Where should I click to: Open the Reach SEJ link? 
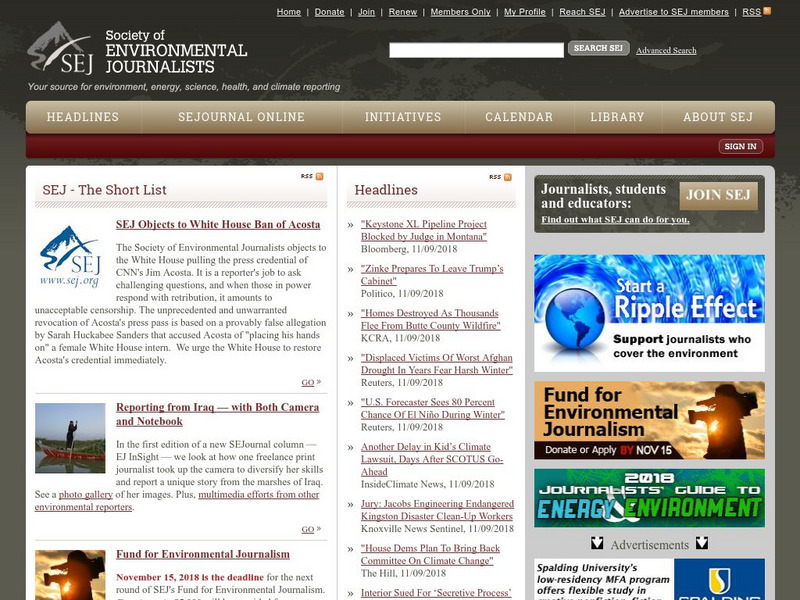582,12
